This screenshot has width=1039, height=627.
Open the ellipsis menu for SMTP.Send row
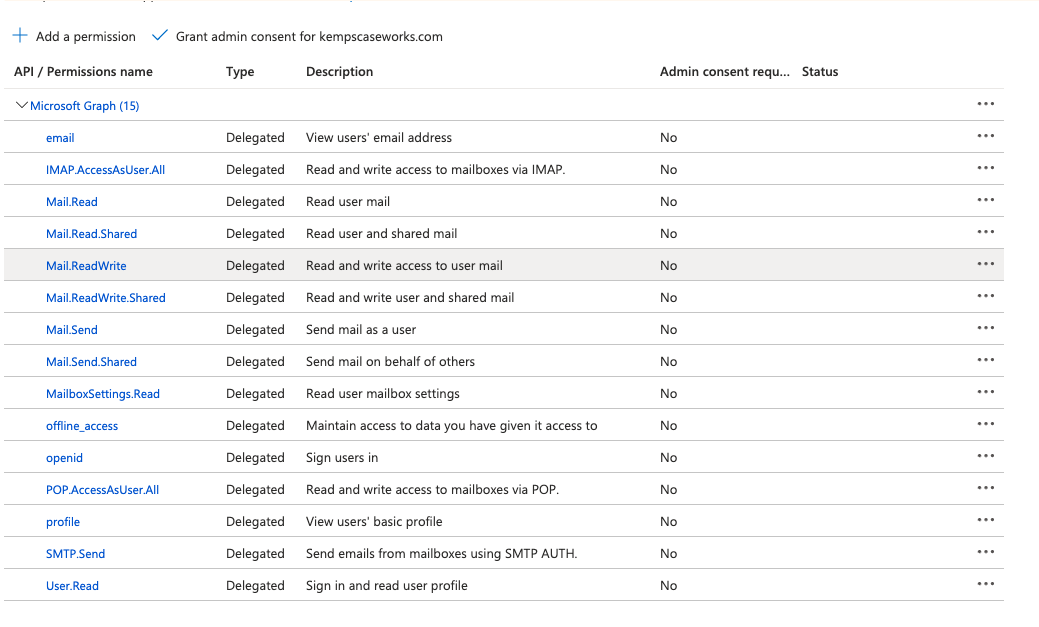click(x=986, y=552)
